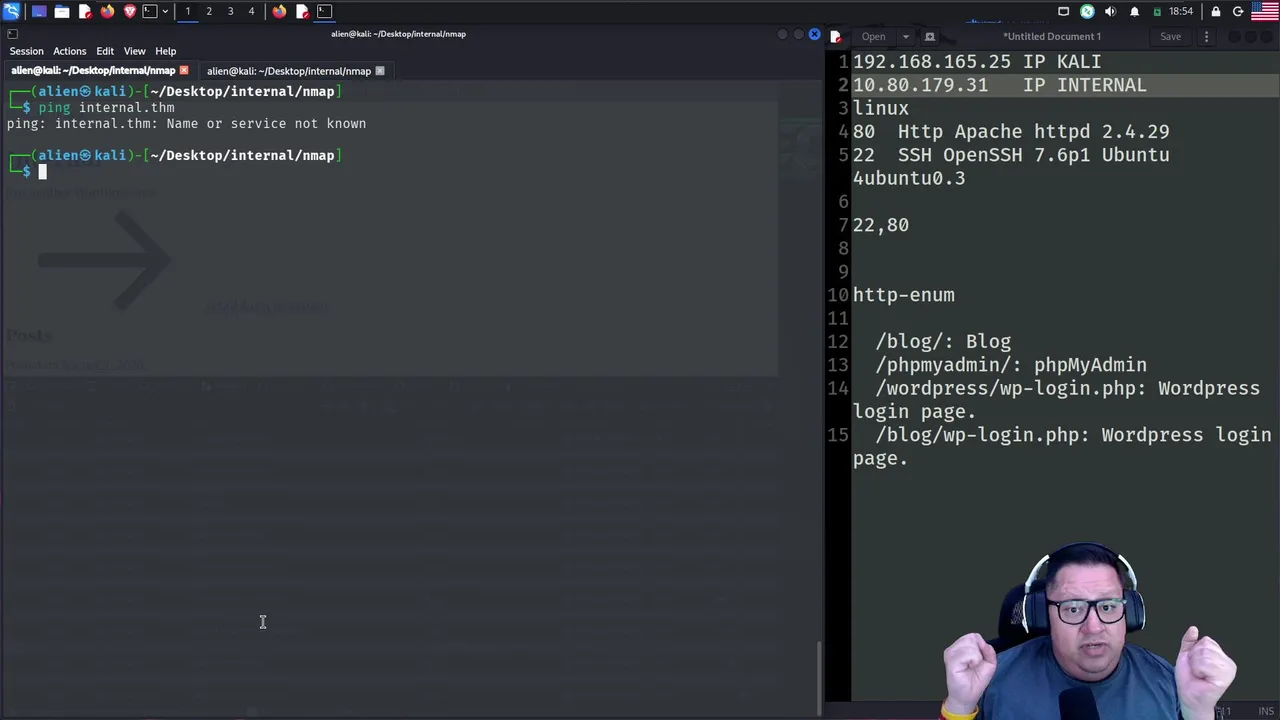
Task: Close the terminal window with blue X
Action: [814, 35]
